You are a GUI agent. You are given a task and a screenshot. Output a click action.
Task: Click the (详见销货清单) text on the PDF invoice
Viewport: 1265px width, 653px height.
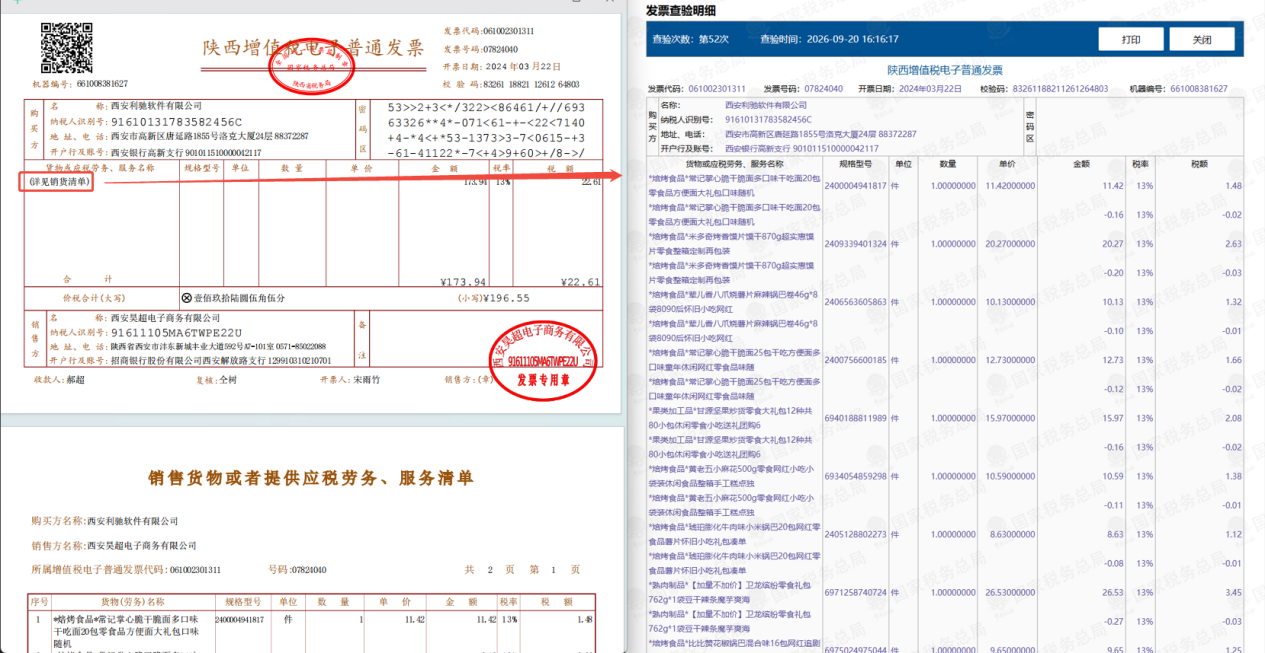point(59,182)
